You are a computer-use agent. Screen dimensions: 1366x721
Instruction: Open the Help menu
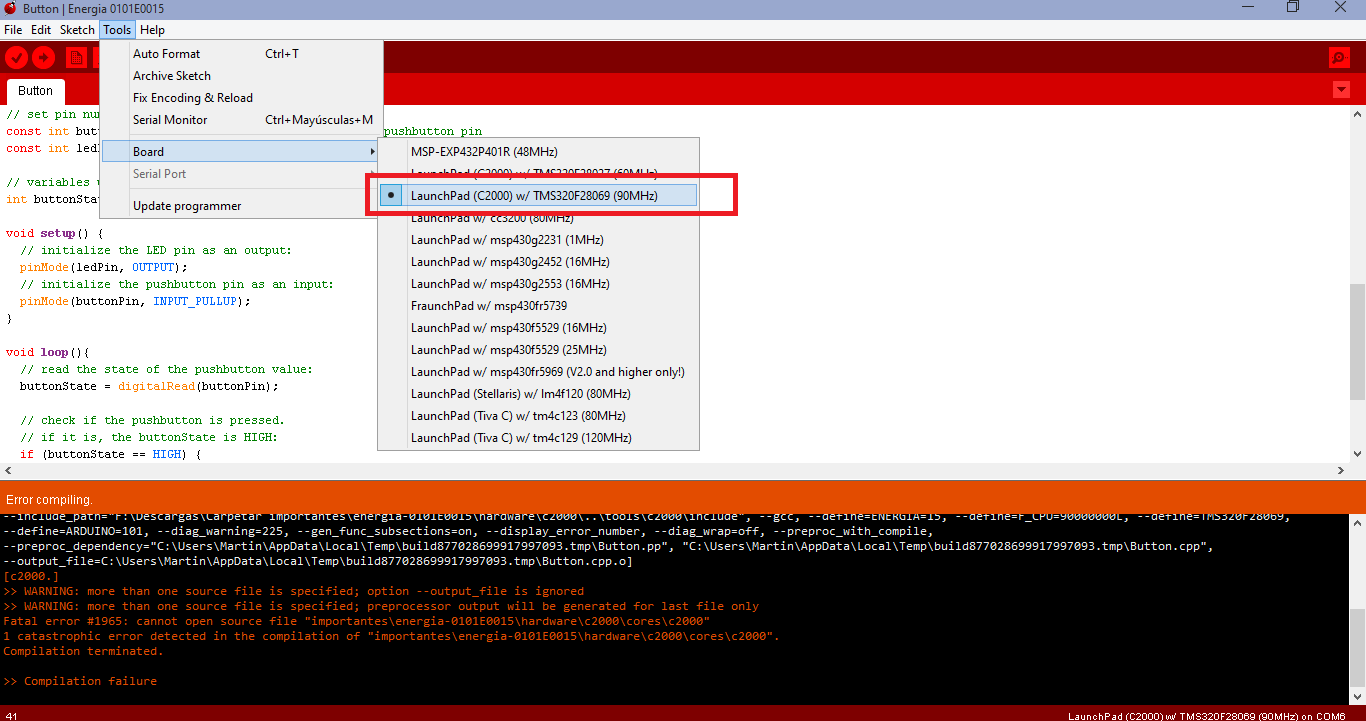[x=152, y=30]
